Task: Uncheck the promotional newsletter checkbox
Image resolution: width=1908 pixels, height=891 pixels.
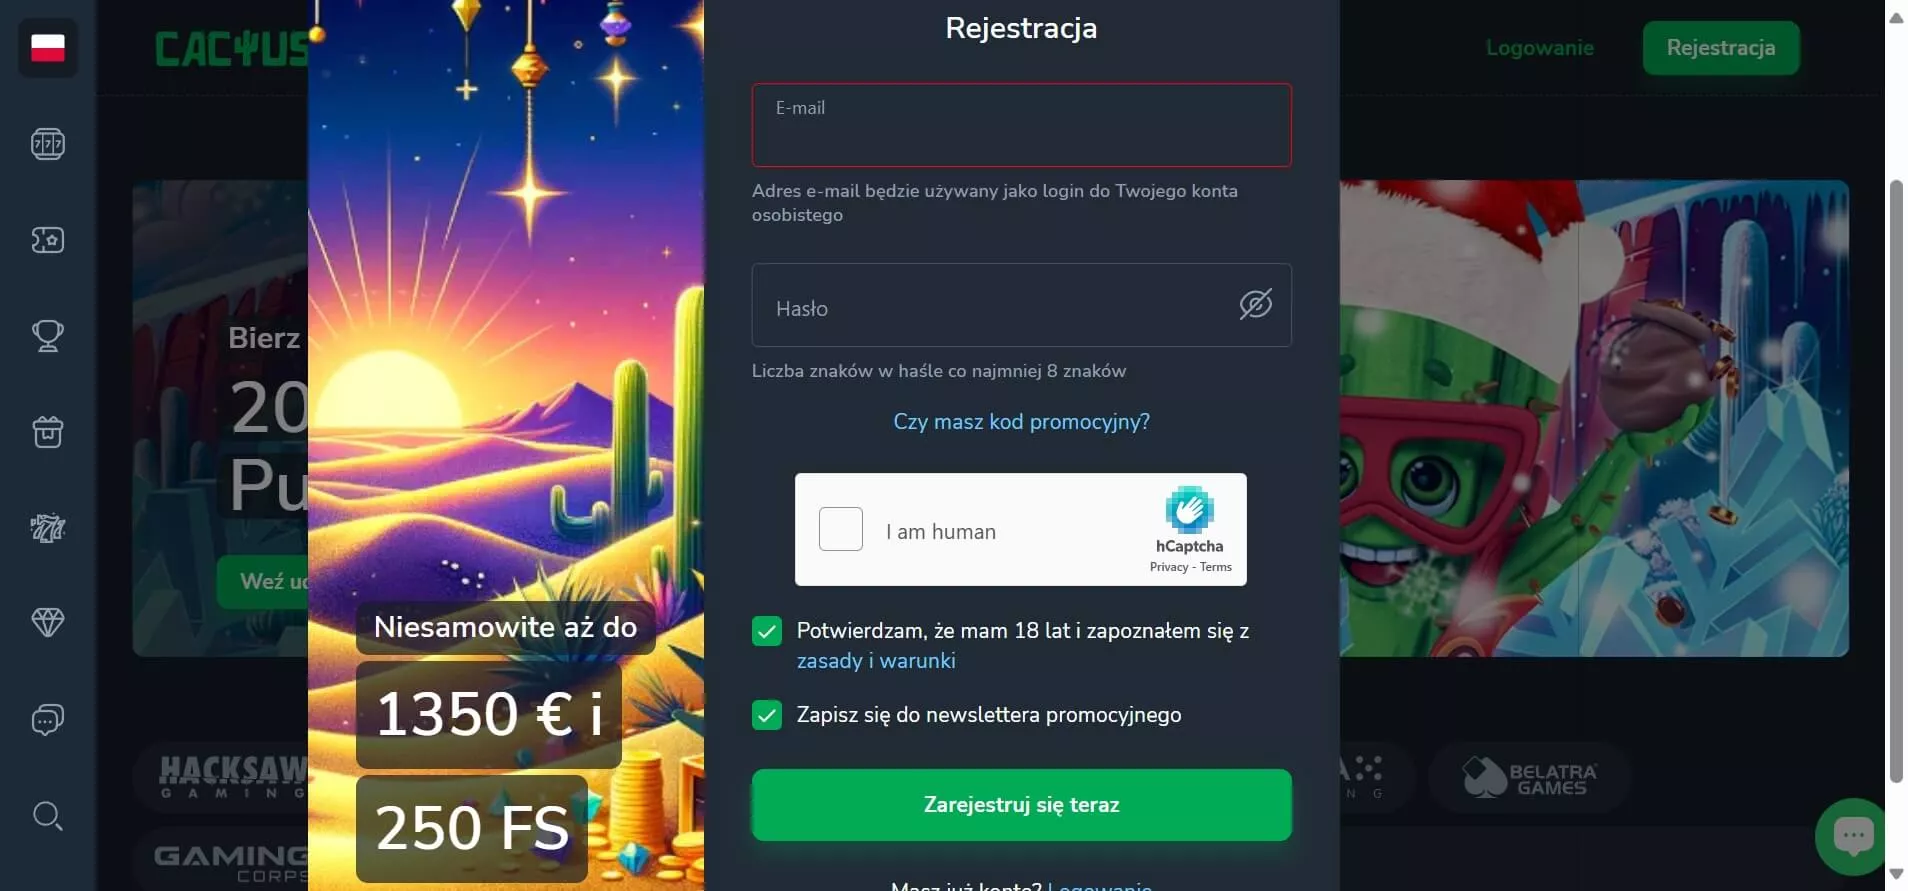Action: (767, 715)
